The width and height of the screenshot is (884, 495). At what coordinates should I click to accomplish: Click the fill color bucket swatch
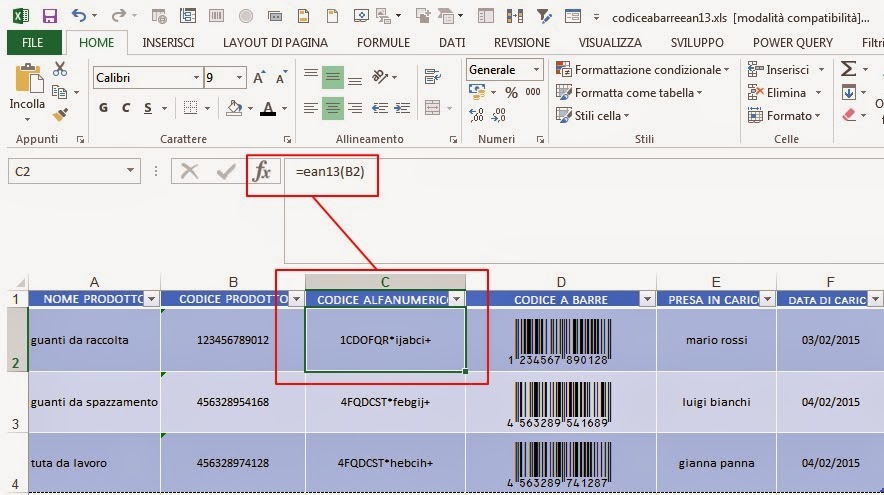pos(234,108)
